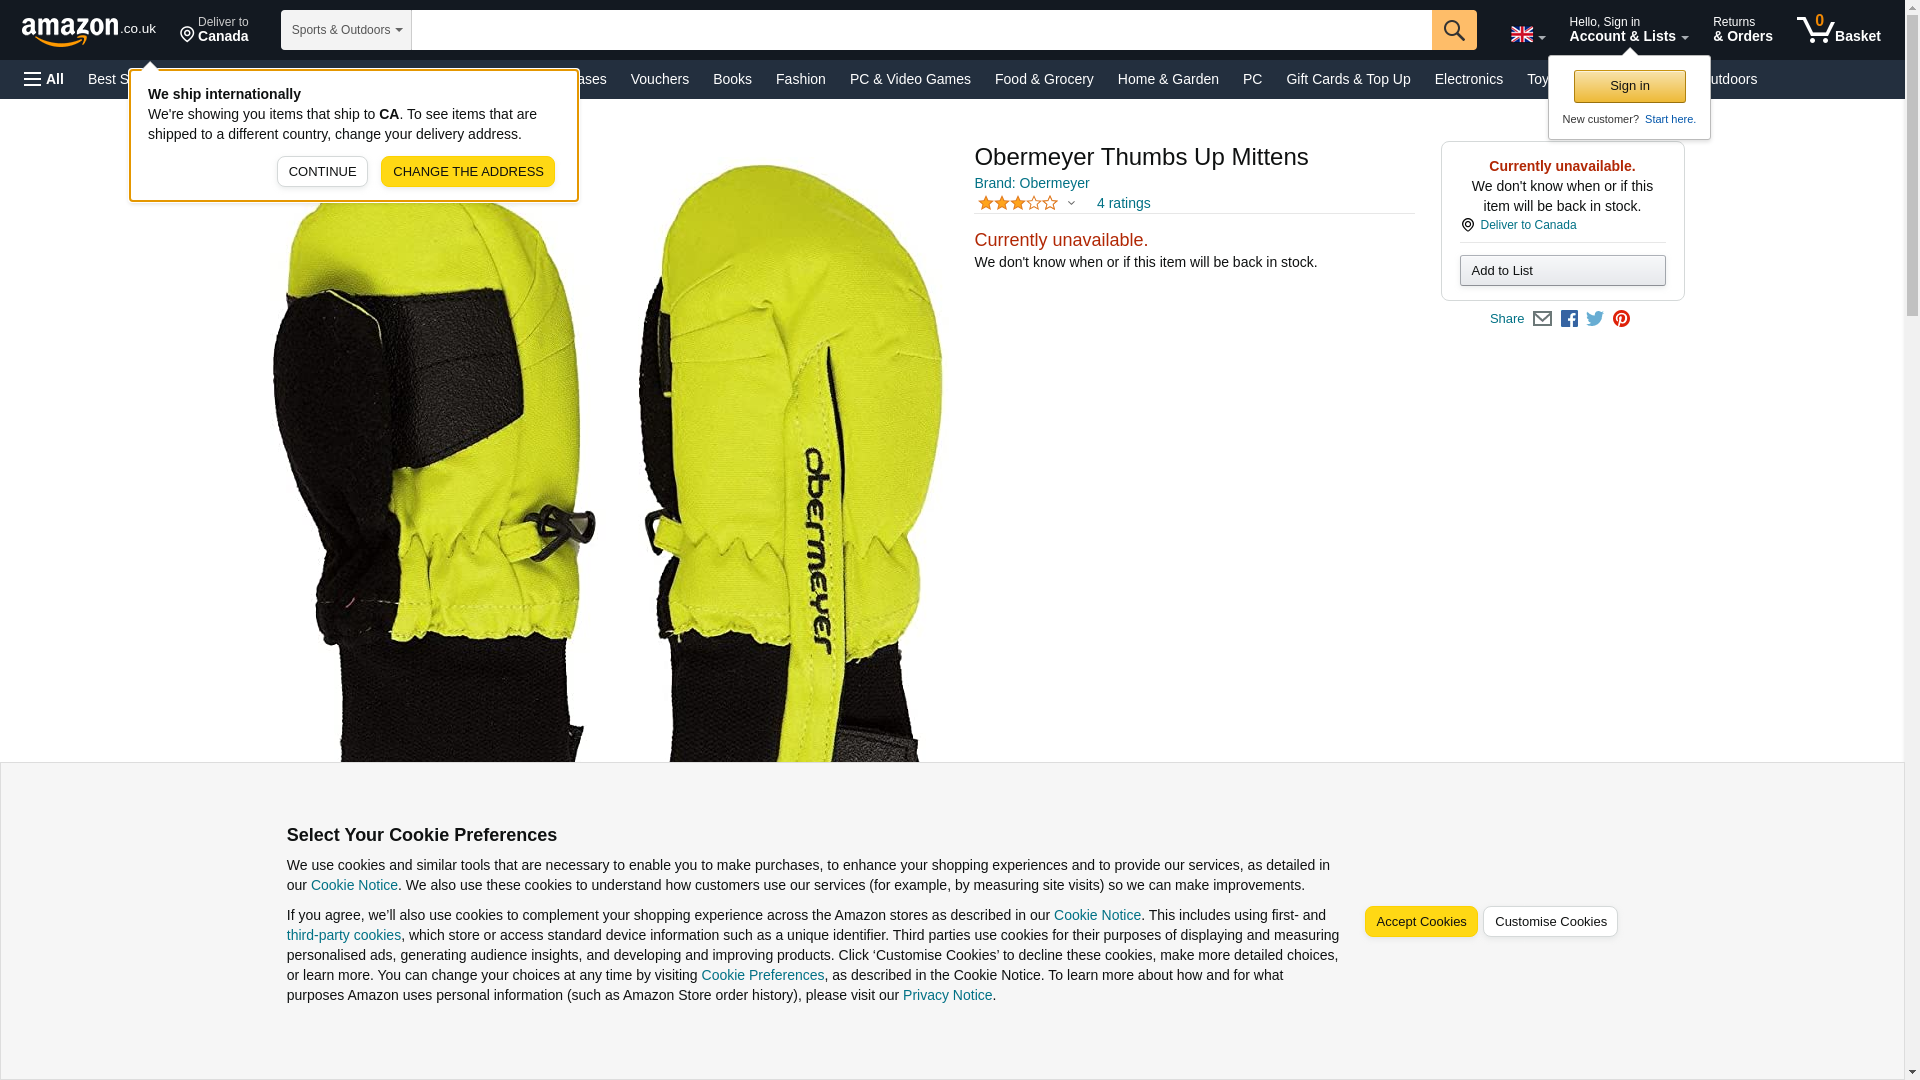Select Vouchers in the navigation bar
Viewport: 1920px width, 1080px height.
pyautogui.click(x=660, y=79)
